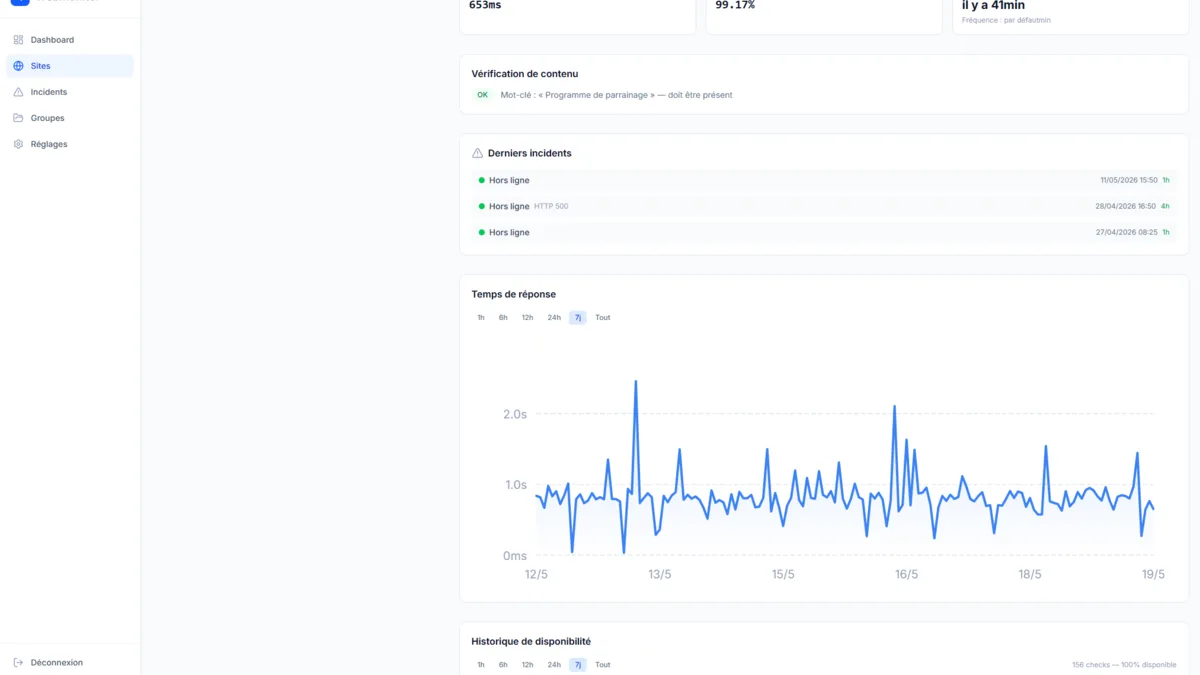Open Réglages settings page

69,144
